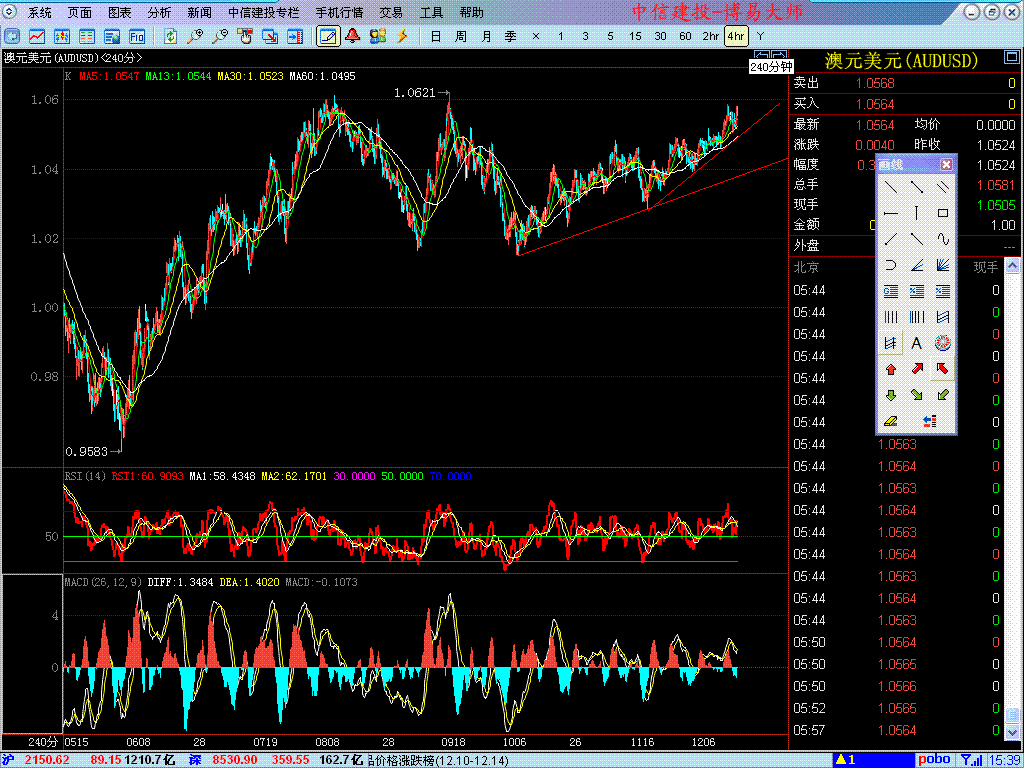Select the arc drawing tool

coord(891,265)
